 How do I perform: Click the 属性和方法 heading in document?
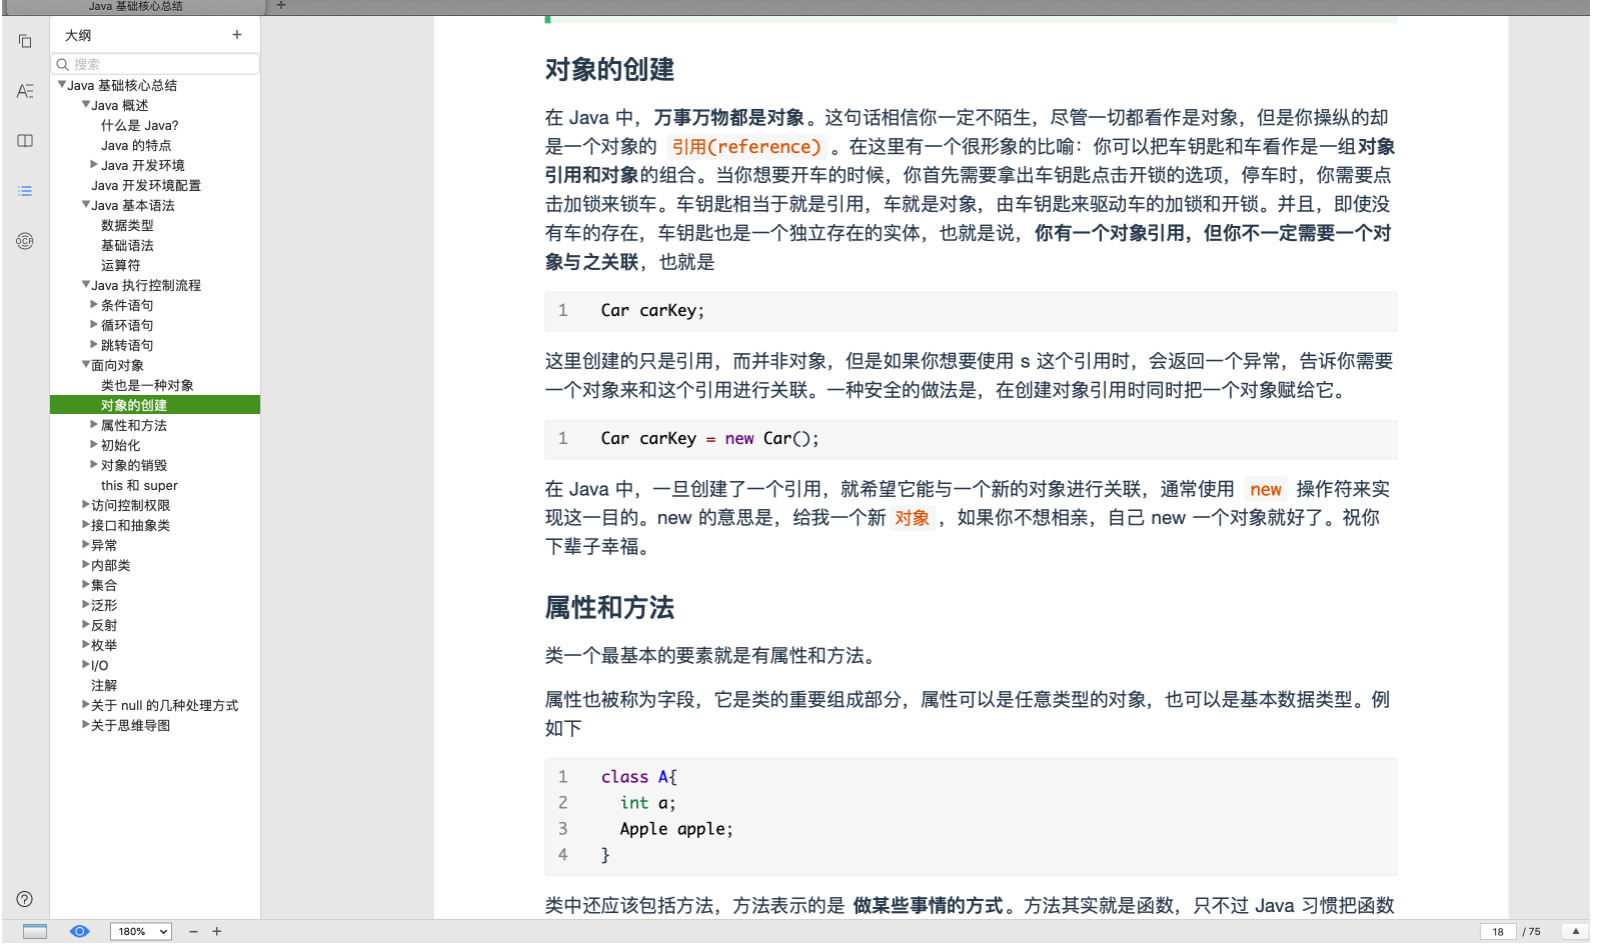tap(609, 607)
